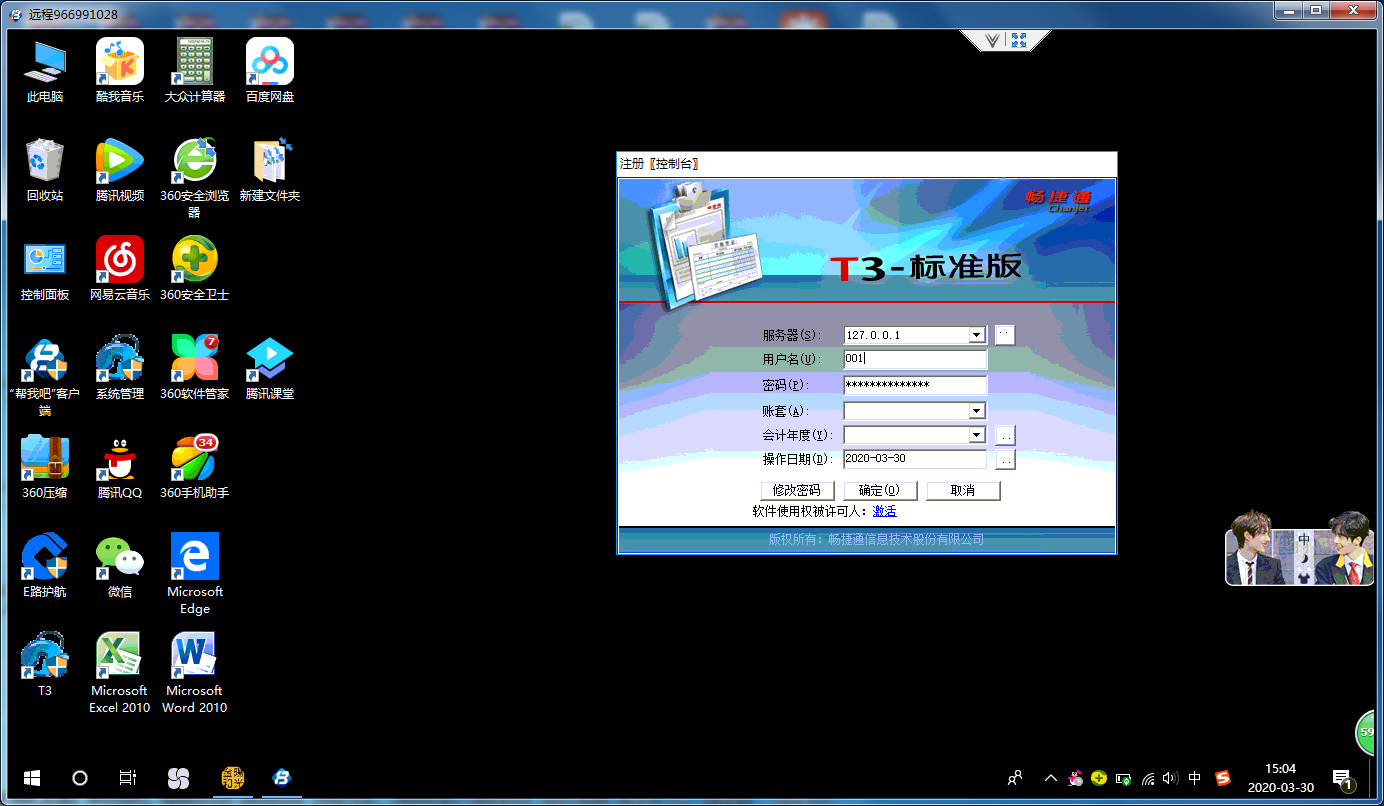Click the fan-shaped taskbar app icon
This screenshot has width=1384, height=806.
click(178, 777)
